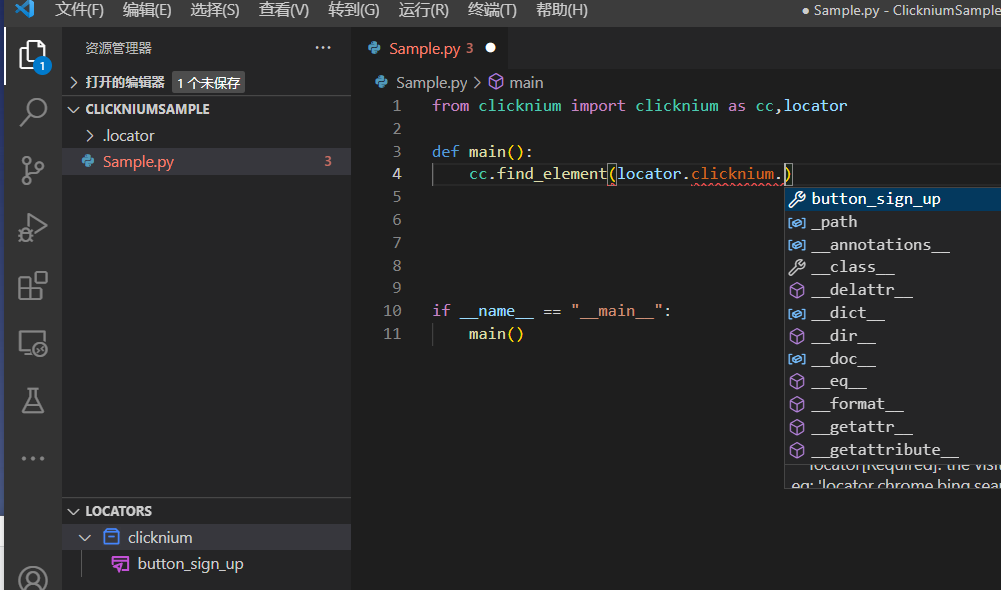Click the clicknium store icon in Locators
Image resolution: width=1001 pixels, height=590 pixels.
112,537
